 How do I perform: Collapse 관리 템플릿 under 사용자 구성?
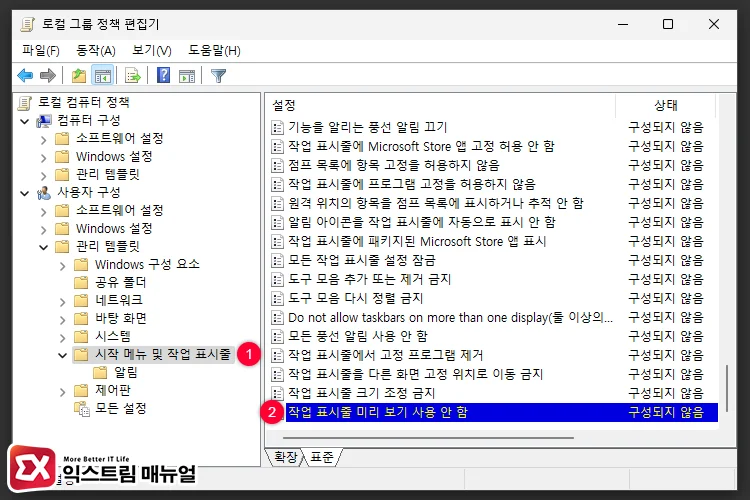click(x=44, y=247)
